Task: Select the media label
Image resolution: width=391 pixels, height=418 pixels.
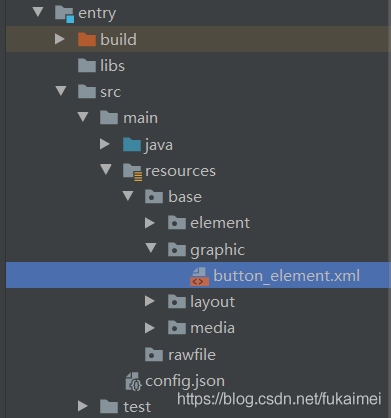Action: pyautogui.click(x=212, y=328)
